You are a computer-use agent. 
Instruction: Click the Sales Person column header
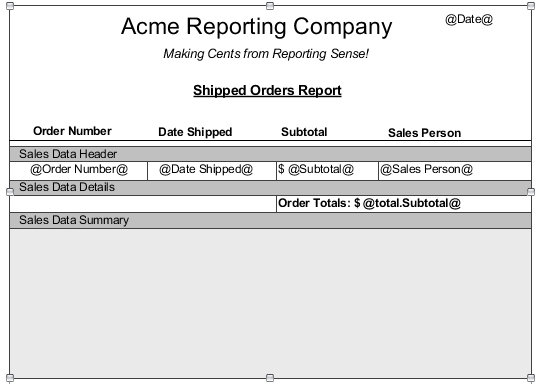(424, 133)
